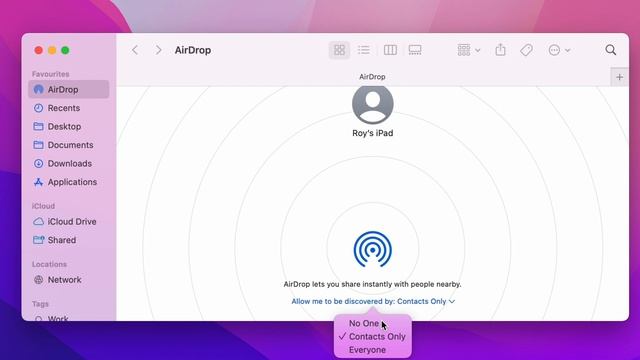640x360 pixels.
Task: Switch to icon grid view
Action: [339, 50]
